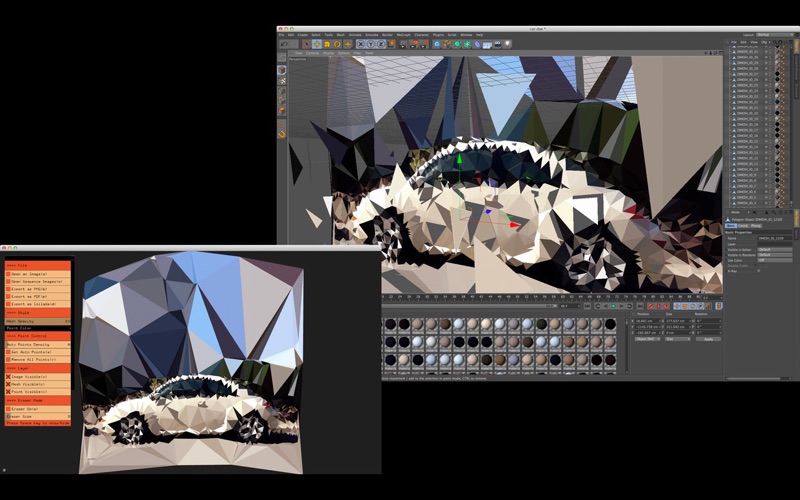Click Get Auto Points button

(38, 352)
